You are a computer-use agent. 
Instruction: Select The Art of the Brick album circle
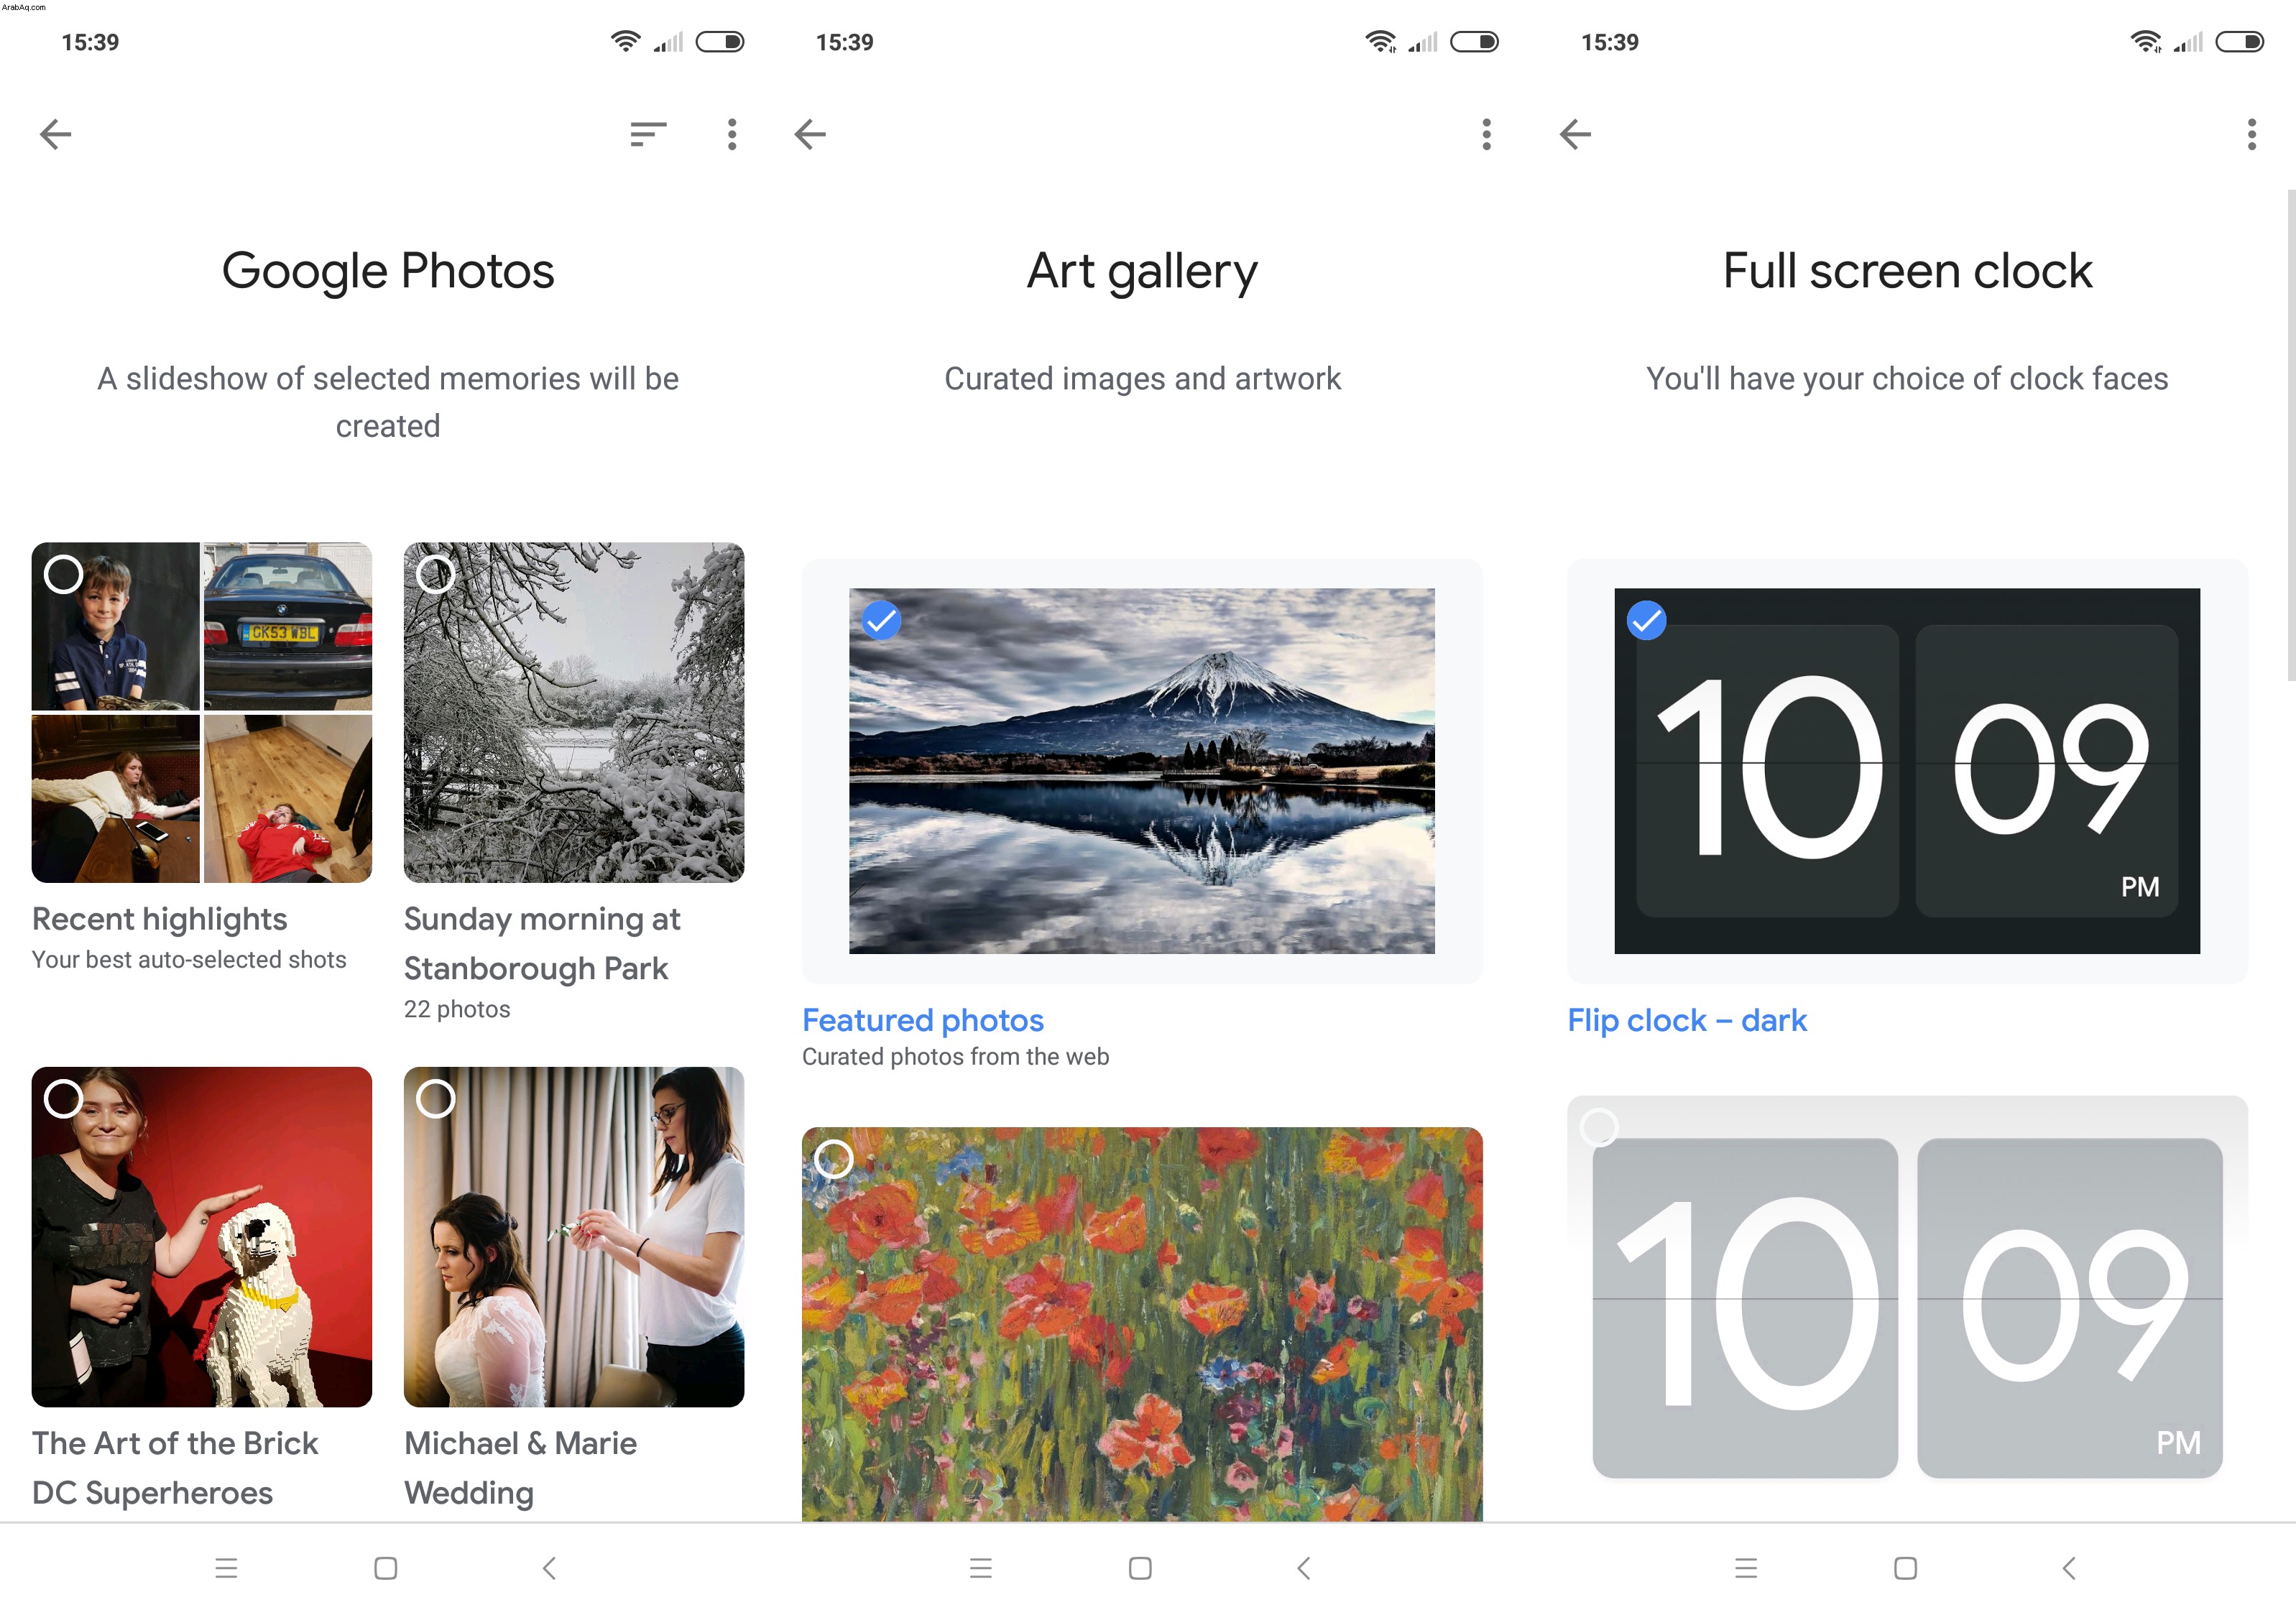pos(63,1098)
